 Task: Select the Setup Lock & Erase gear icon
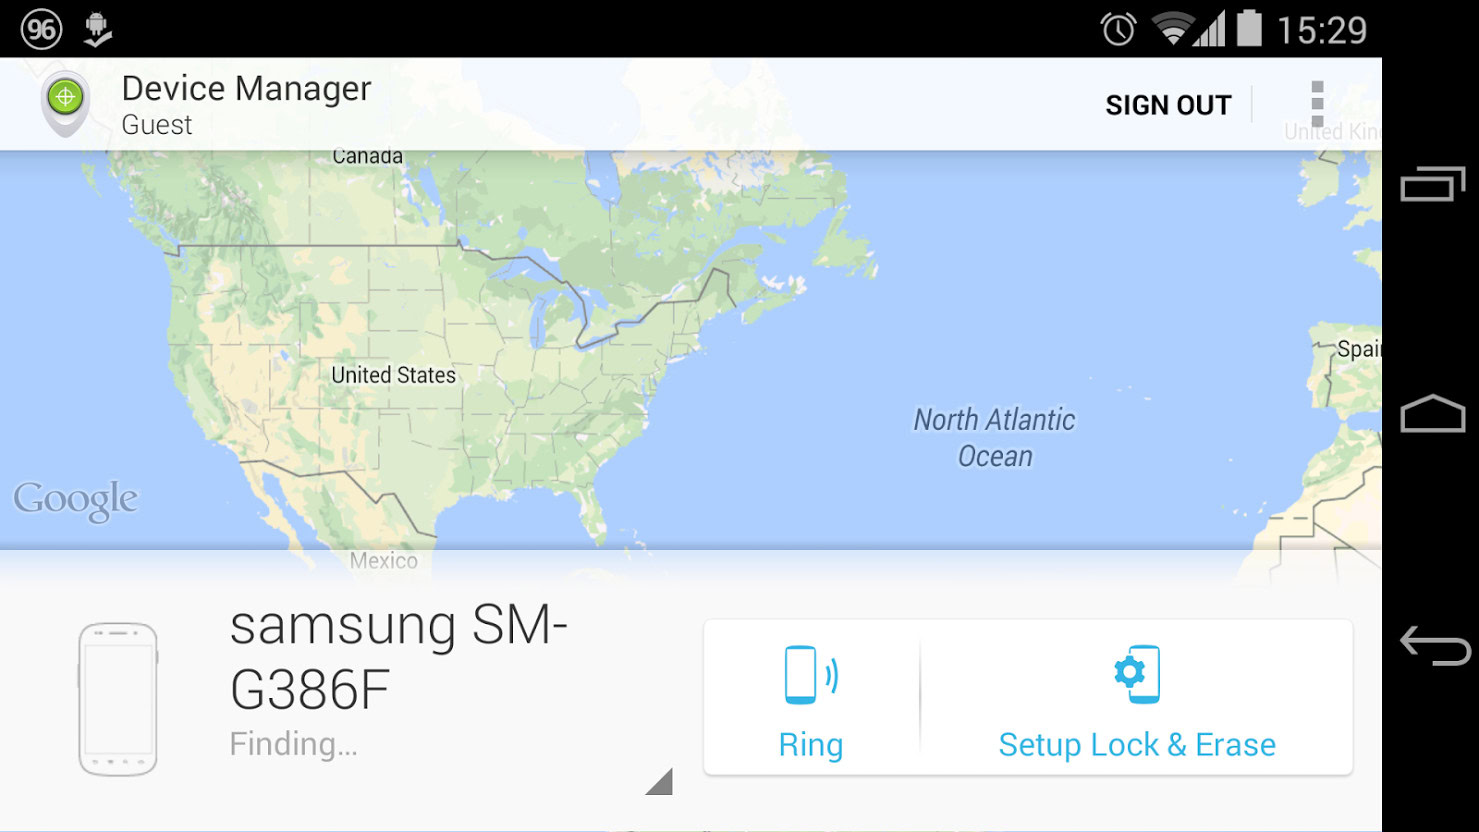click(x=1136, y=674)
